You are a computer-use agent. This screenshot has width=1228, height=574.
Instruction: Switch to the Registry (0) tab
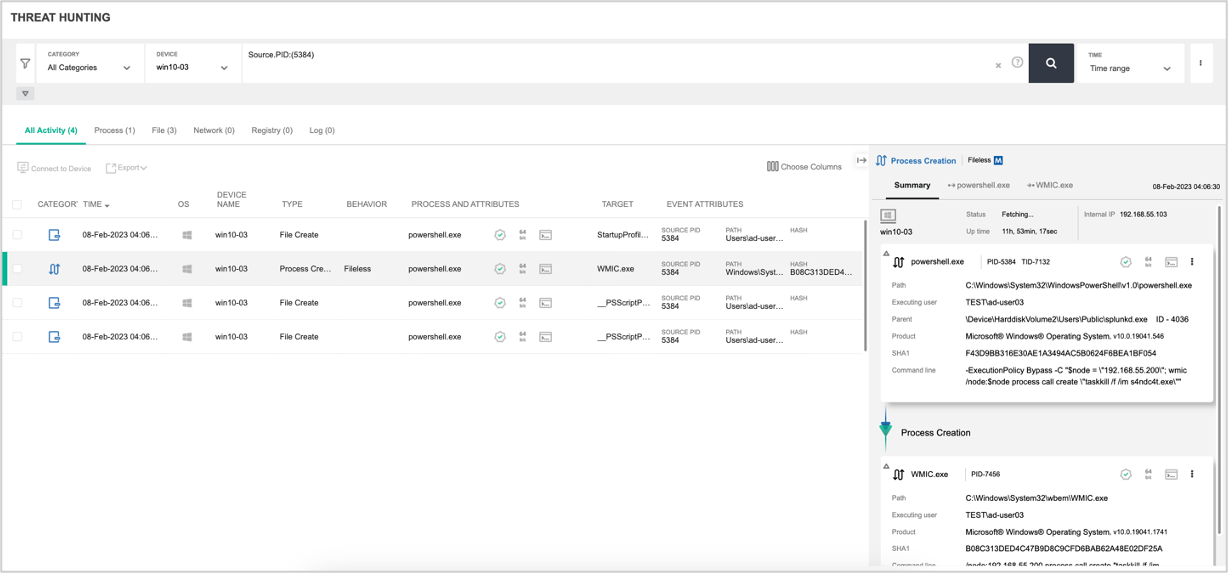tap(272, 131)
